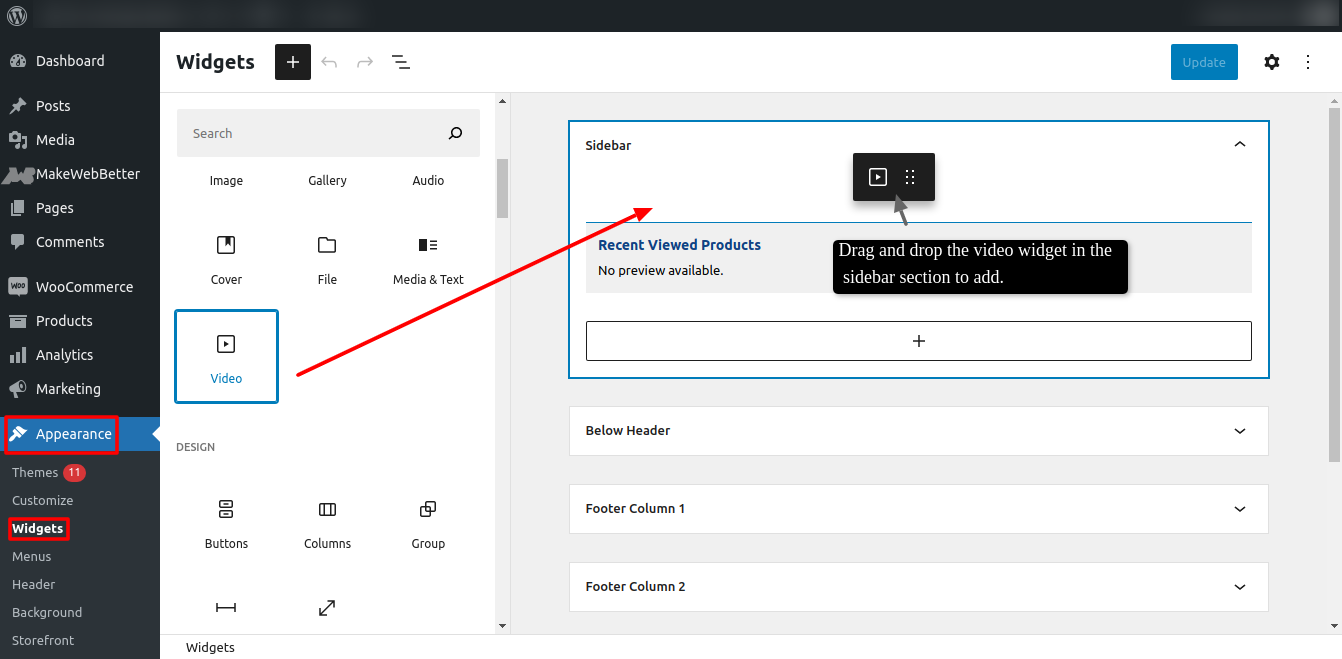This screenshot has width=1342, height=659.
Task: Expand Footer Column 1 section
Action: tap(1240, 509)
